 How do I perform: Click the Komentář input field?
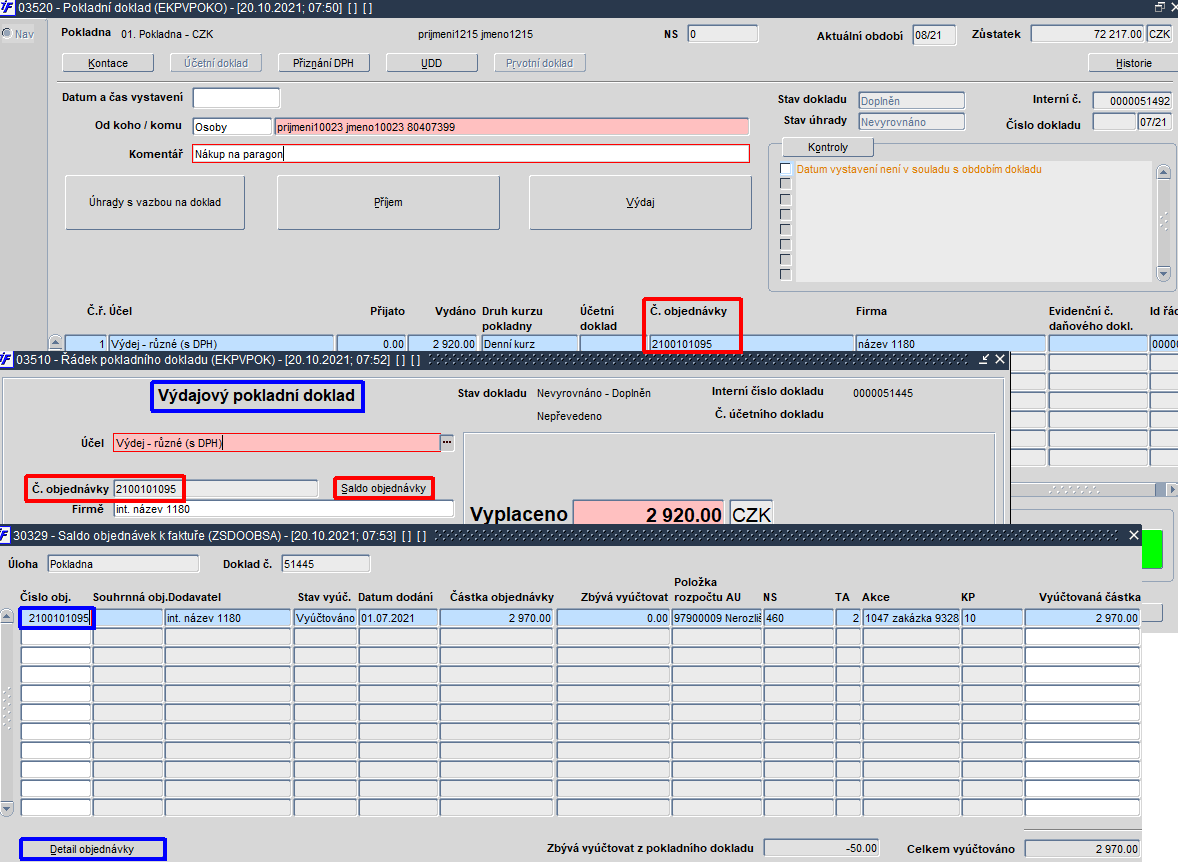point(471,154)
